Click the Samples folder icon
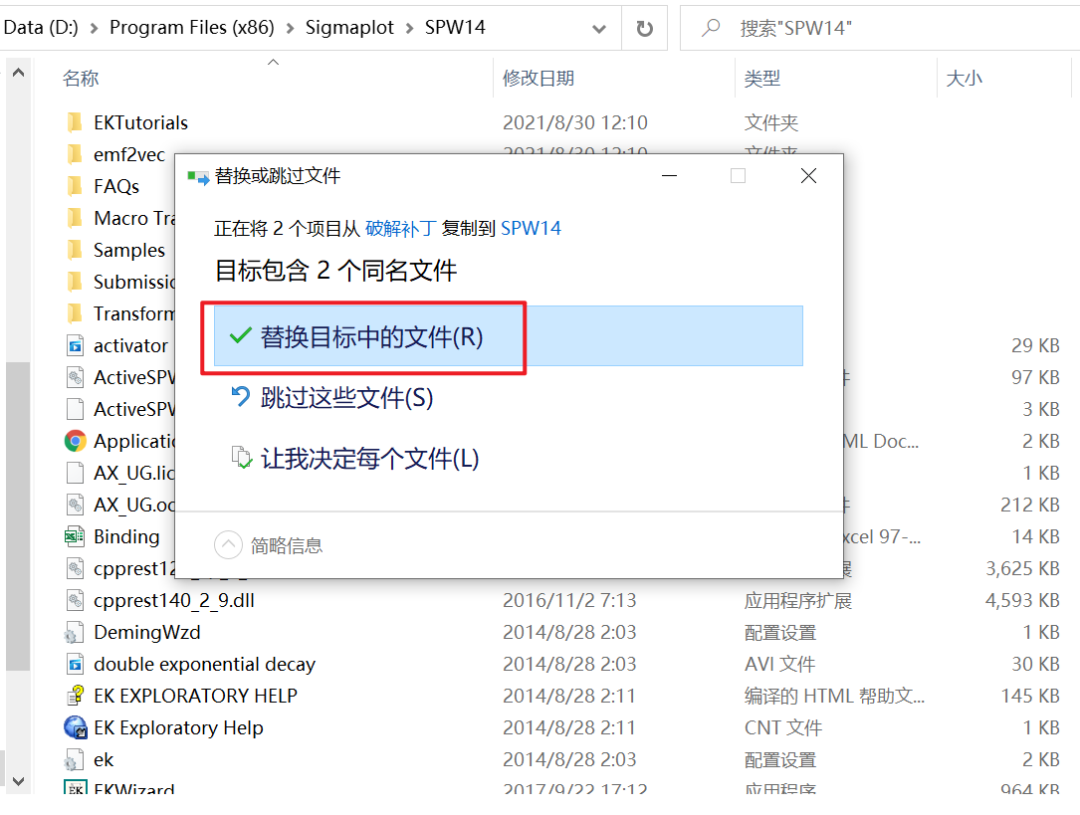The width and height of the screenshot is (1080, 815). click(x=74, y=250)
